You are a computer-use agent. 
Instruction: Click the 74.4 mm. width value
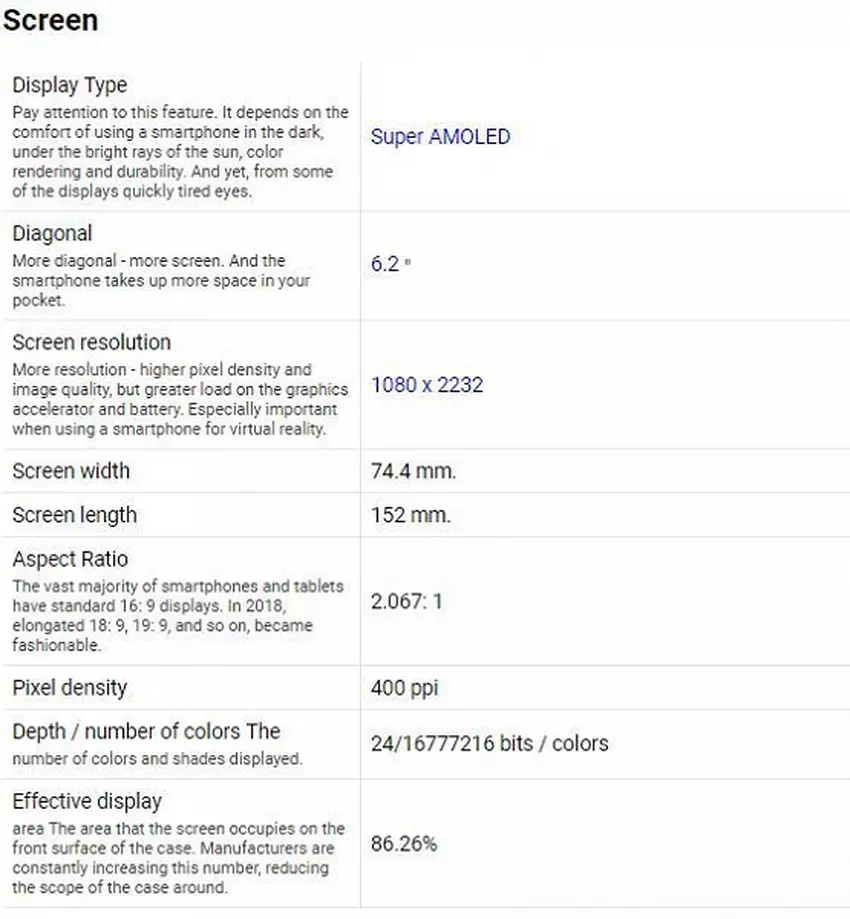click(413, 471)
